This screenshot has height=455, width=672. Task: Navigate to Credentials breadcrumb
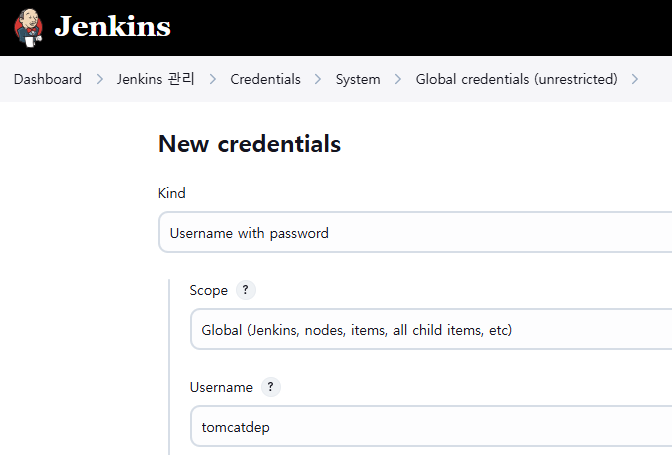[265, 79]
